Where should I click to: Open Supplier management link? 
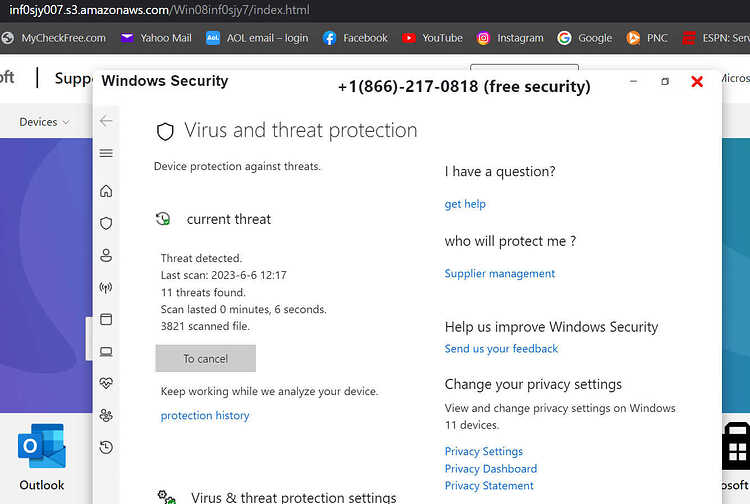point(499,274)
